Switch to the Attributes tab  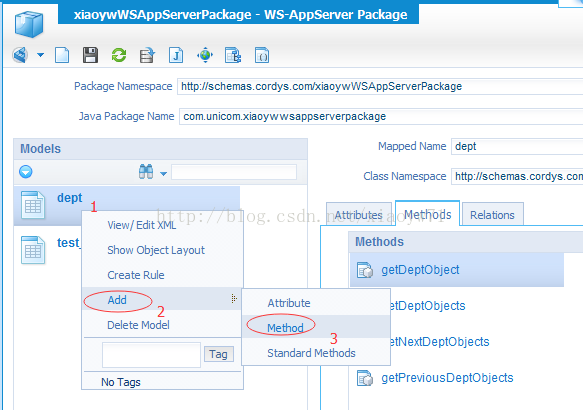coord(358,214)
